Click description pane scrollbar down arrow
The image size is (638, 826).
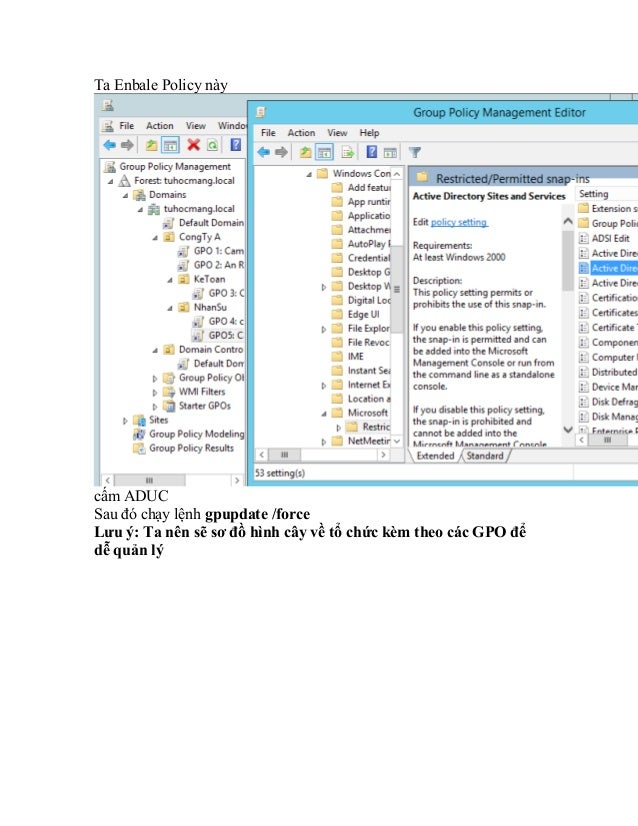coord(568,429)
